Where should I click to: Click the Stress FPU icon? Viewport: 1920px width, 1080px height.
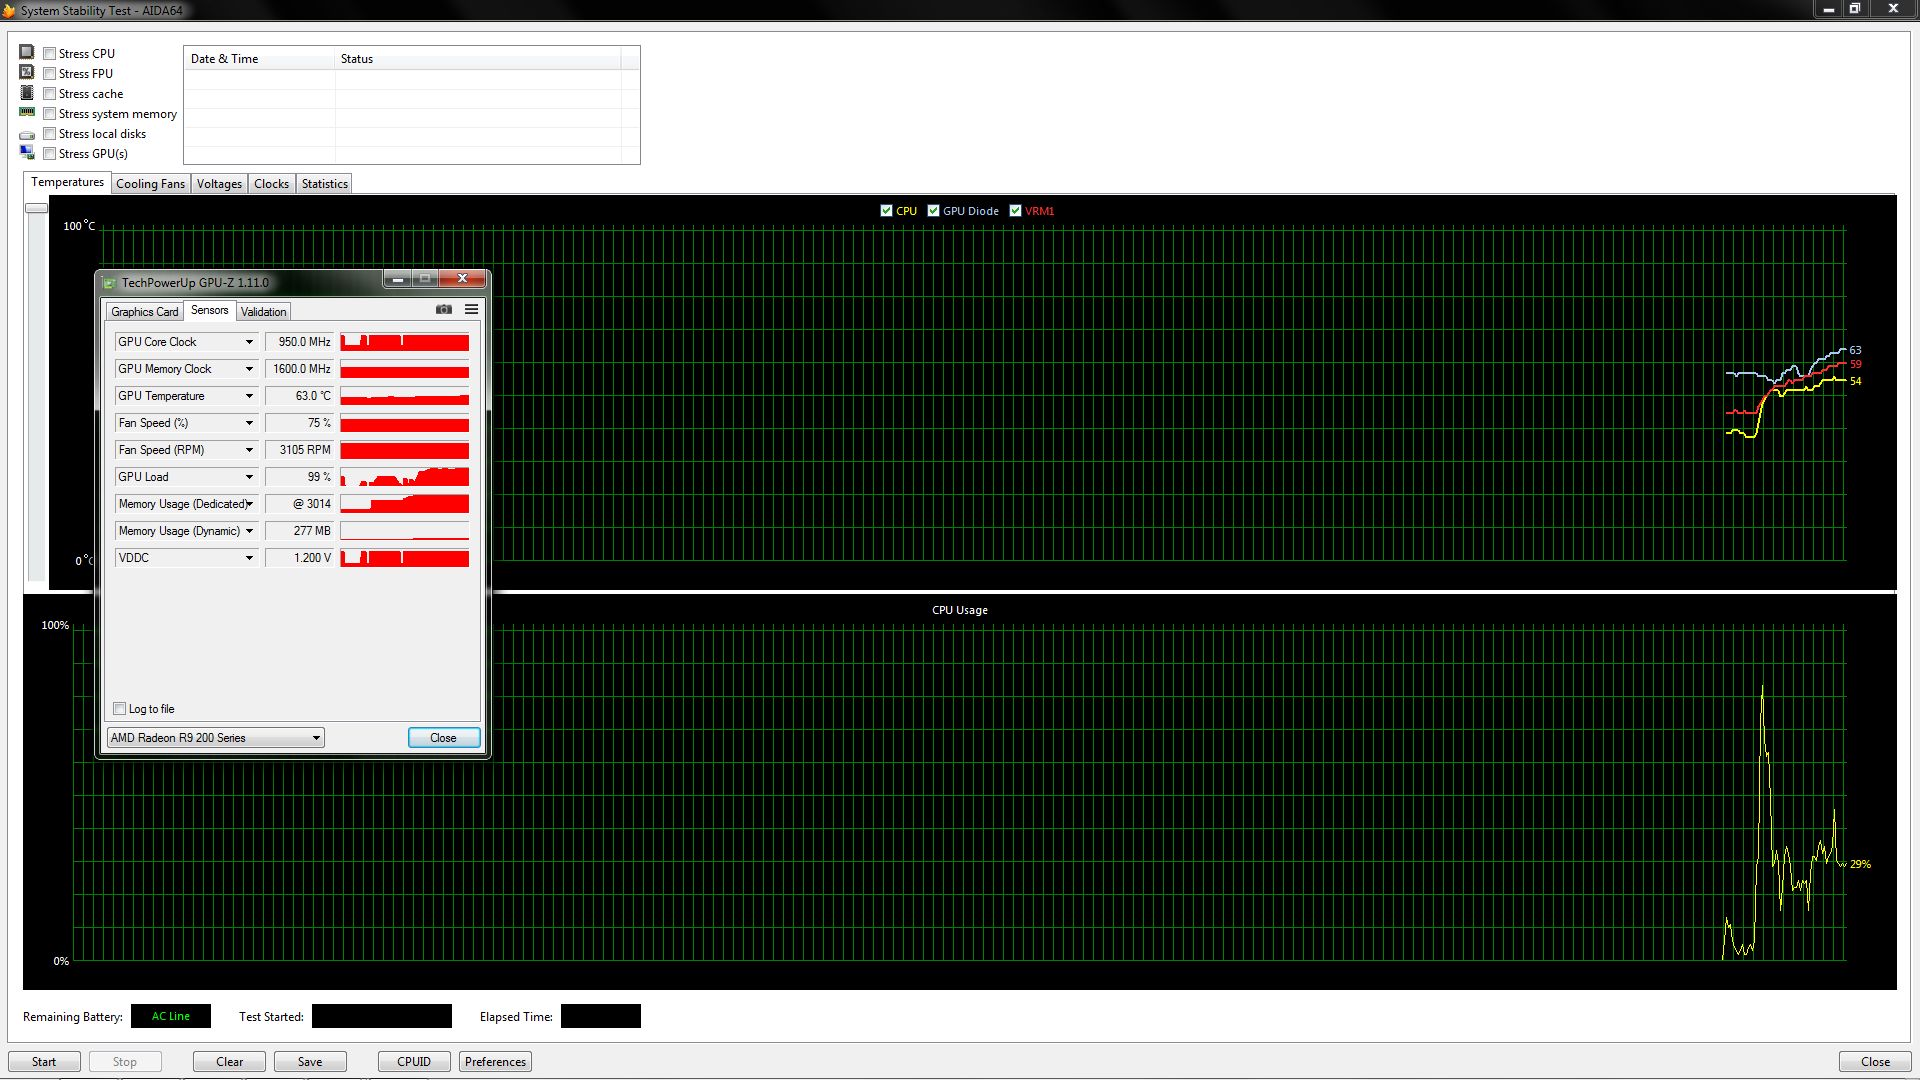(27, 72)
